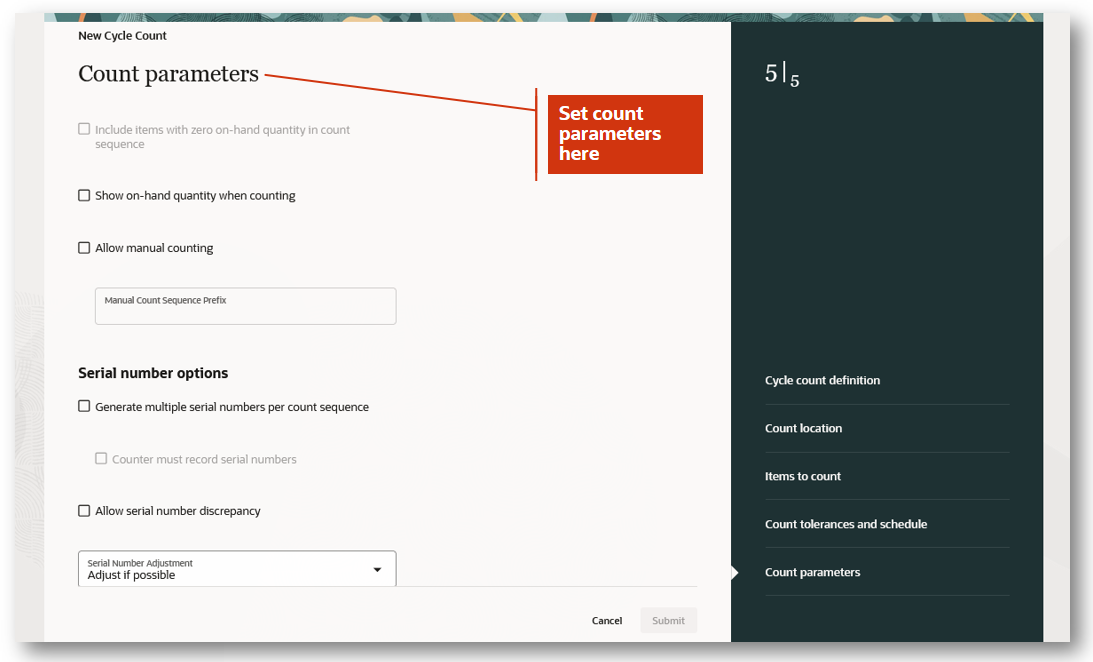The width and height of the screenshot is (1093, 662).
Task: Click the Count parameters heading
Action: [x=168, y=74]
